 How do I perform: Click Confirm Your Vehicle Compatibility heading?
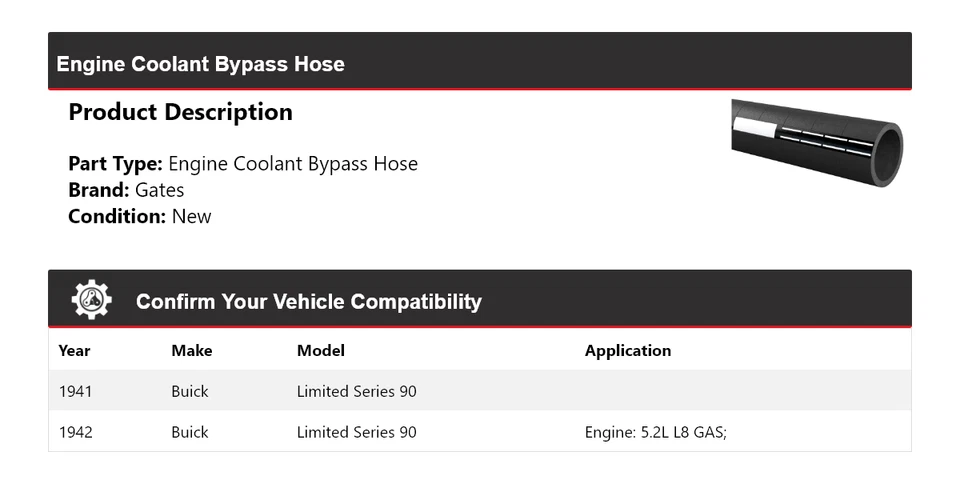coord(308,301)
